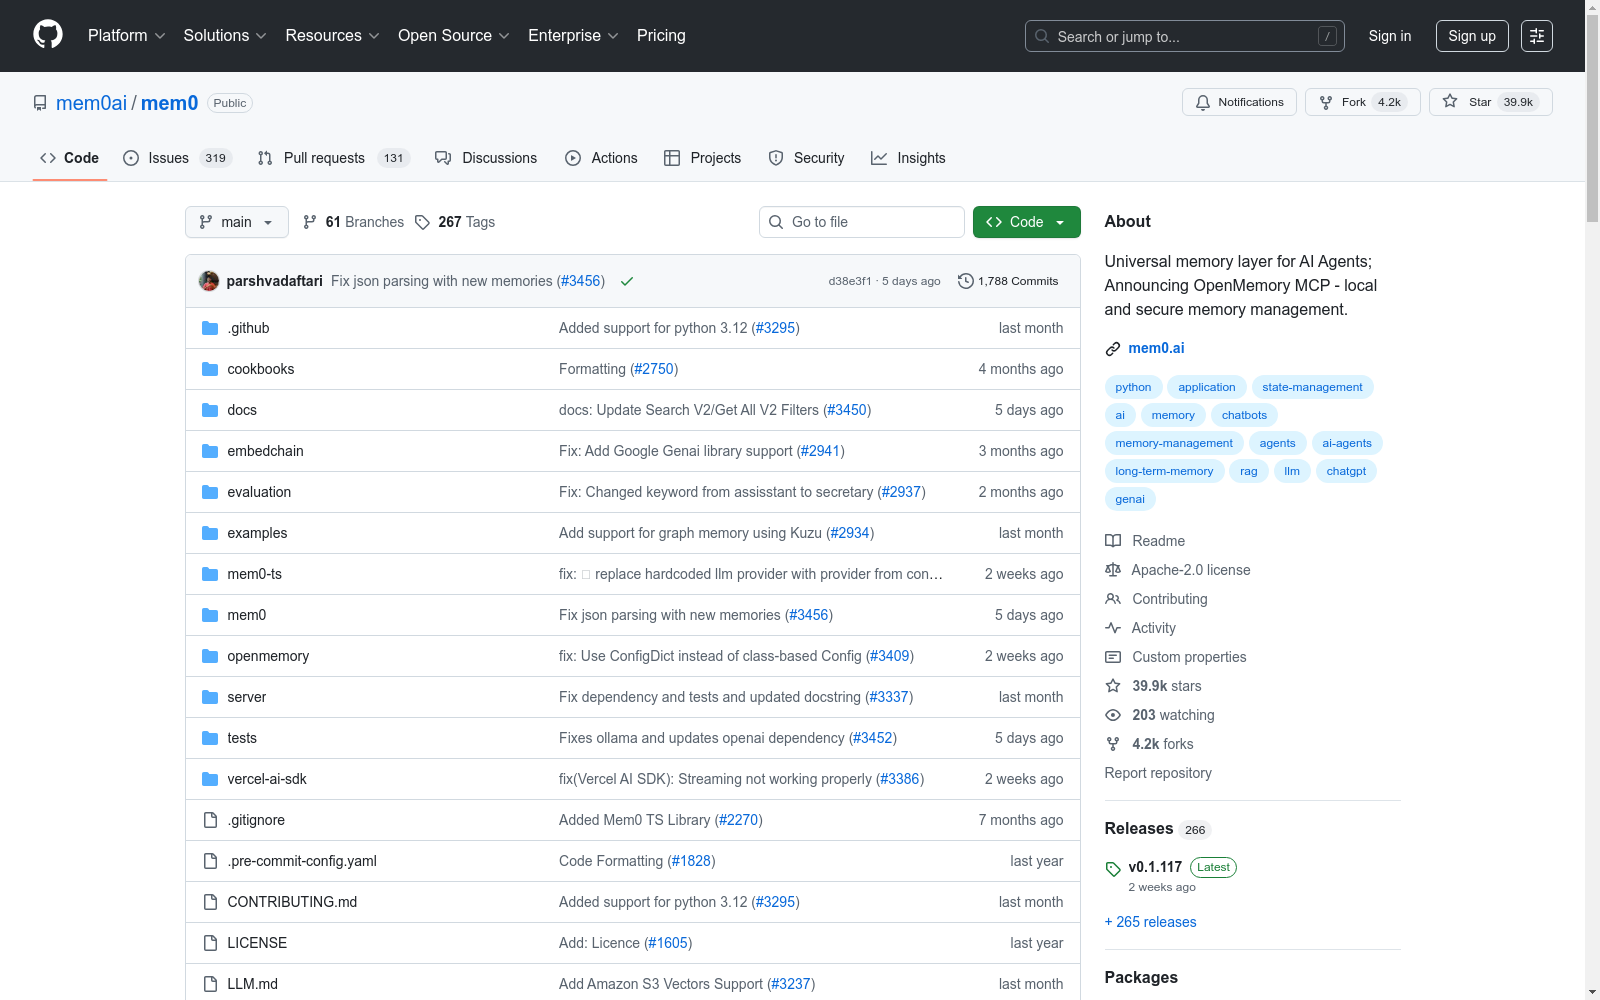Click the Readme book icon

click(1113, 541)
